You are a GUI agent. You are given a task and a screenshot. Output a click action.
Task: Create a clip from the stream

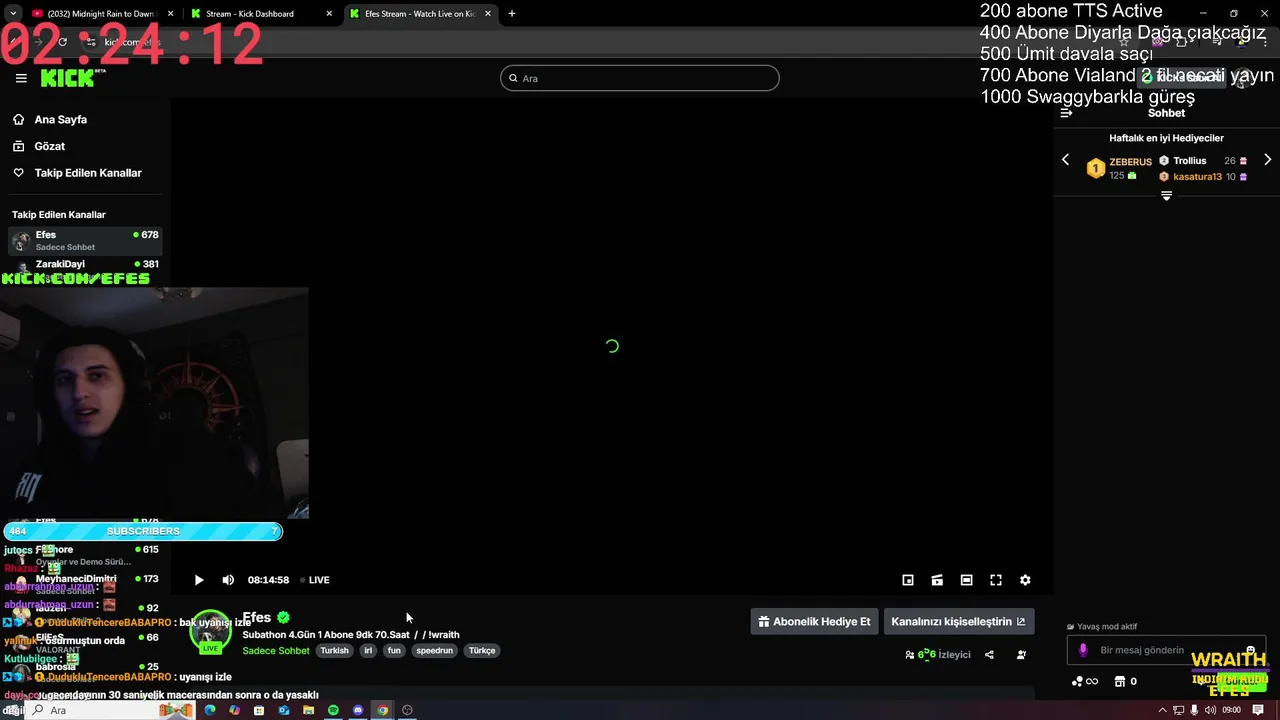(x=937, y=580)
